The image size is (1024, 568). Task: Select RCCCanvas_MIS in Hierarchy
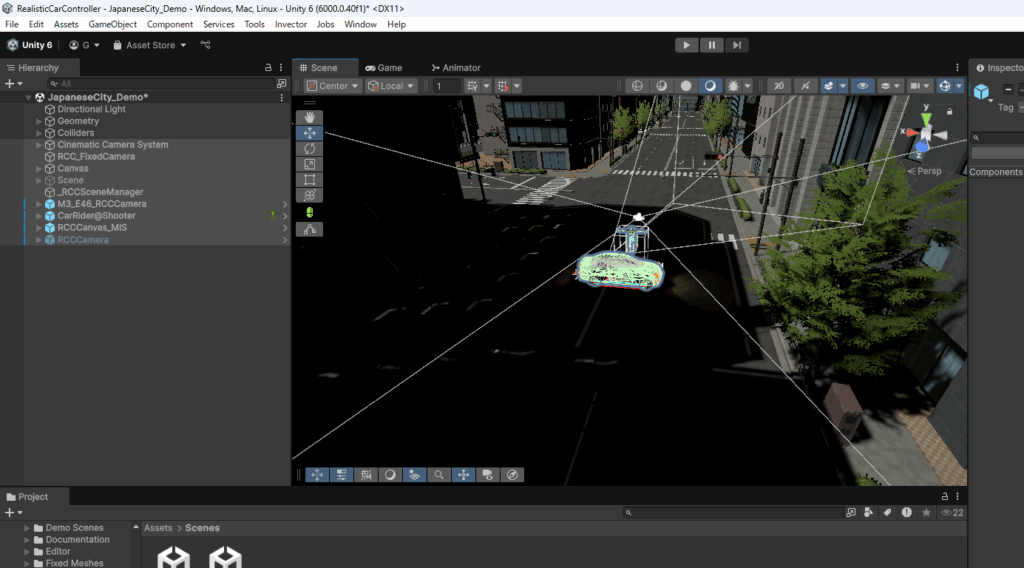click(92, 228)
